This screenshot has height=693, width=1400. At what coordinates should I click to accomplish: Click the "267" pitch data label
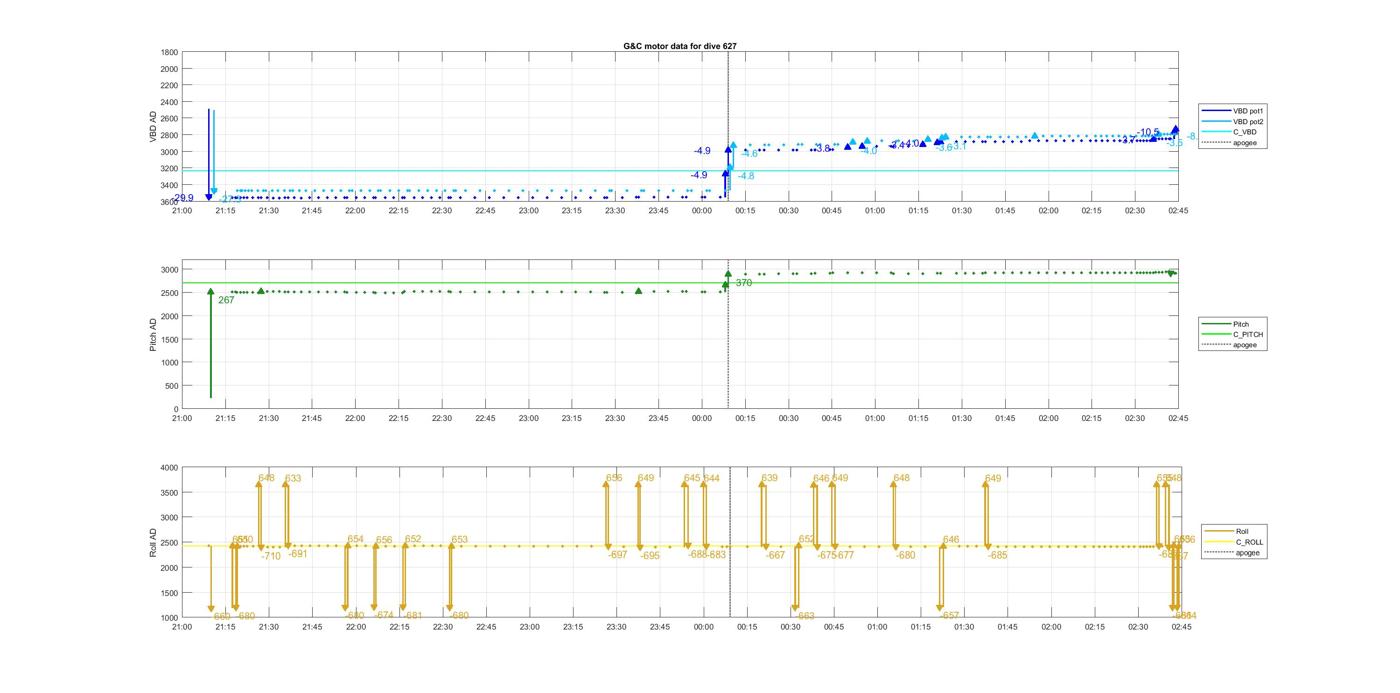pos(226,300)
